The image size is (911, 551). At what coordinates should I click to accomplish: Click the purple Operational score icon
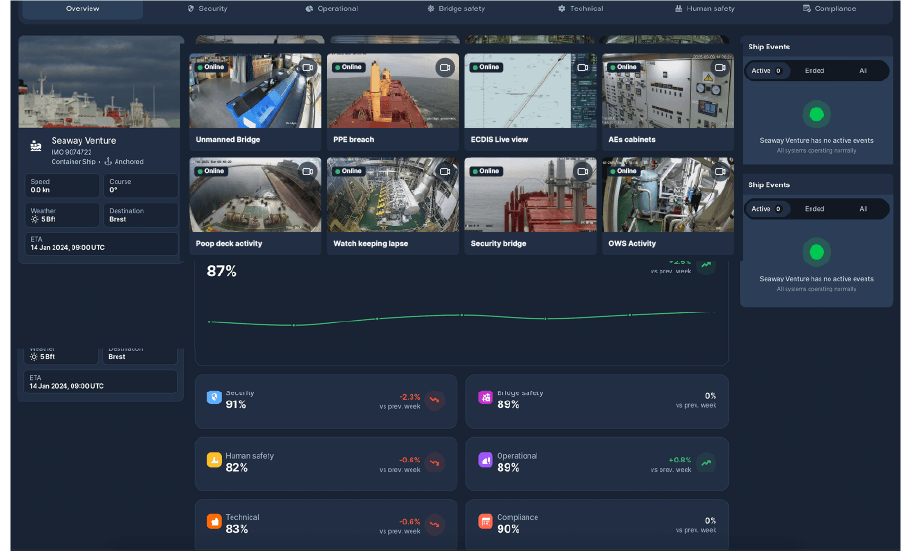pos(485,460)
